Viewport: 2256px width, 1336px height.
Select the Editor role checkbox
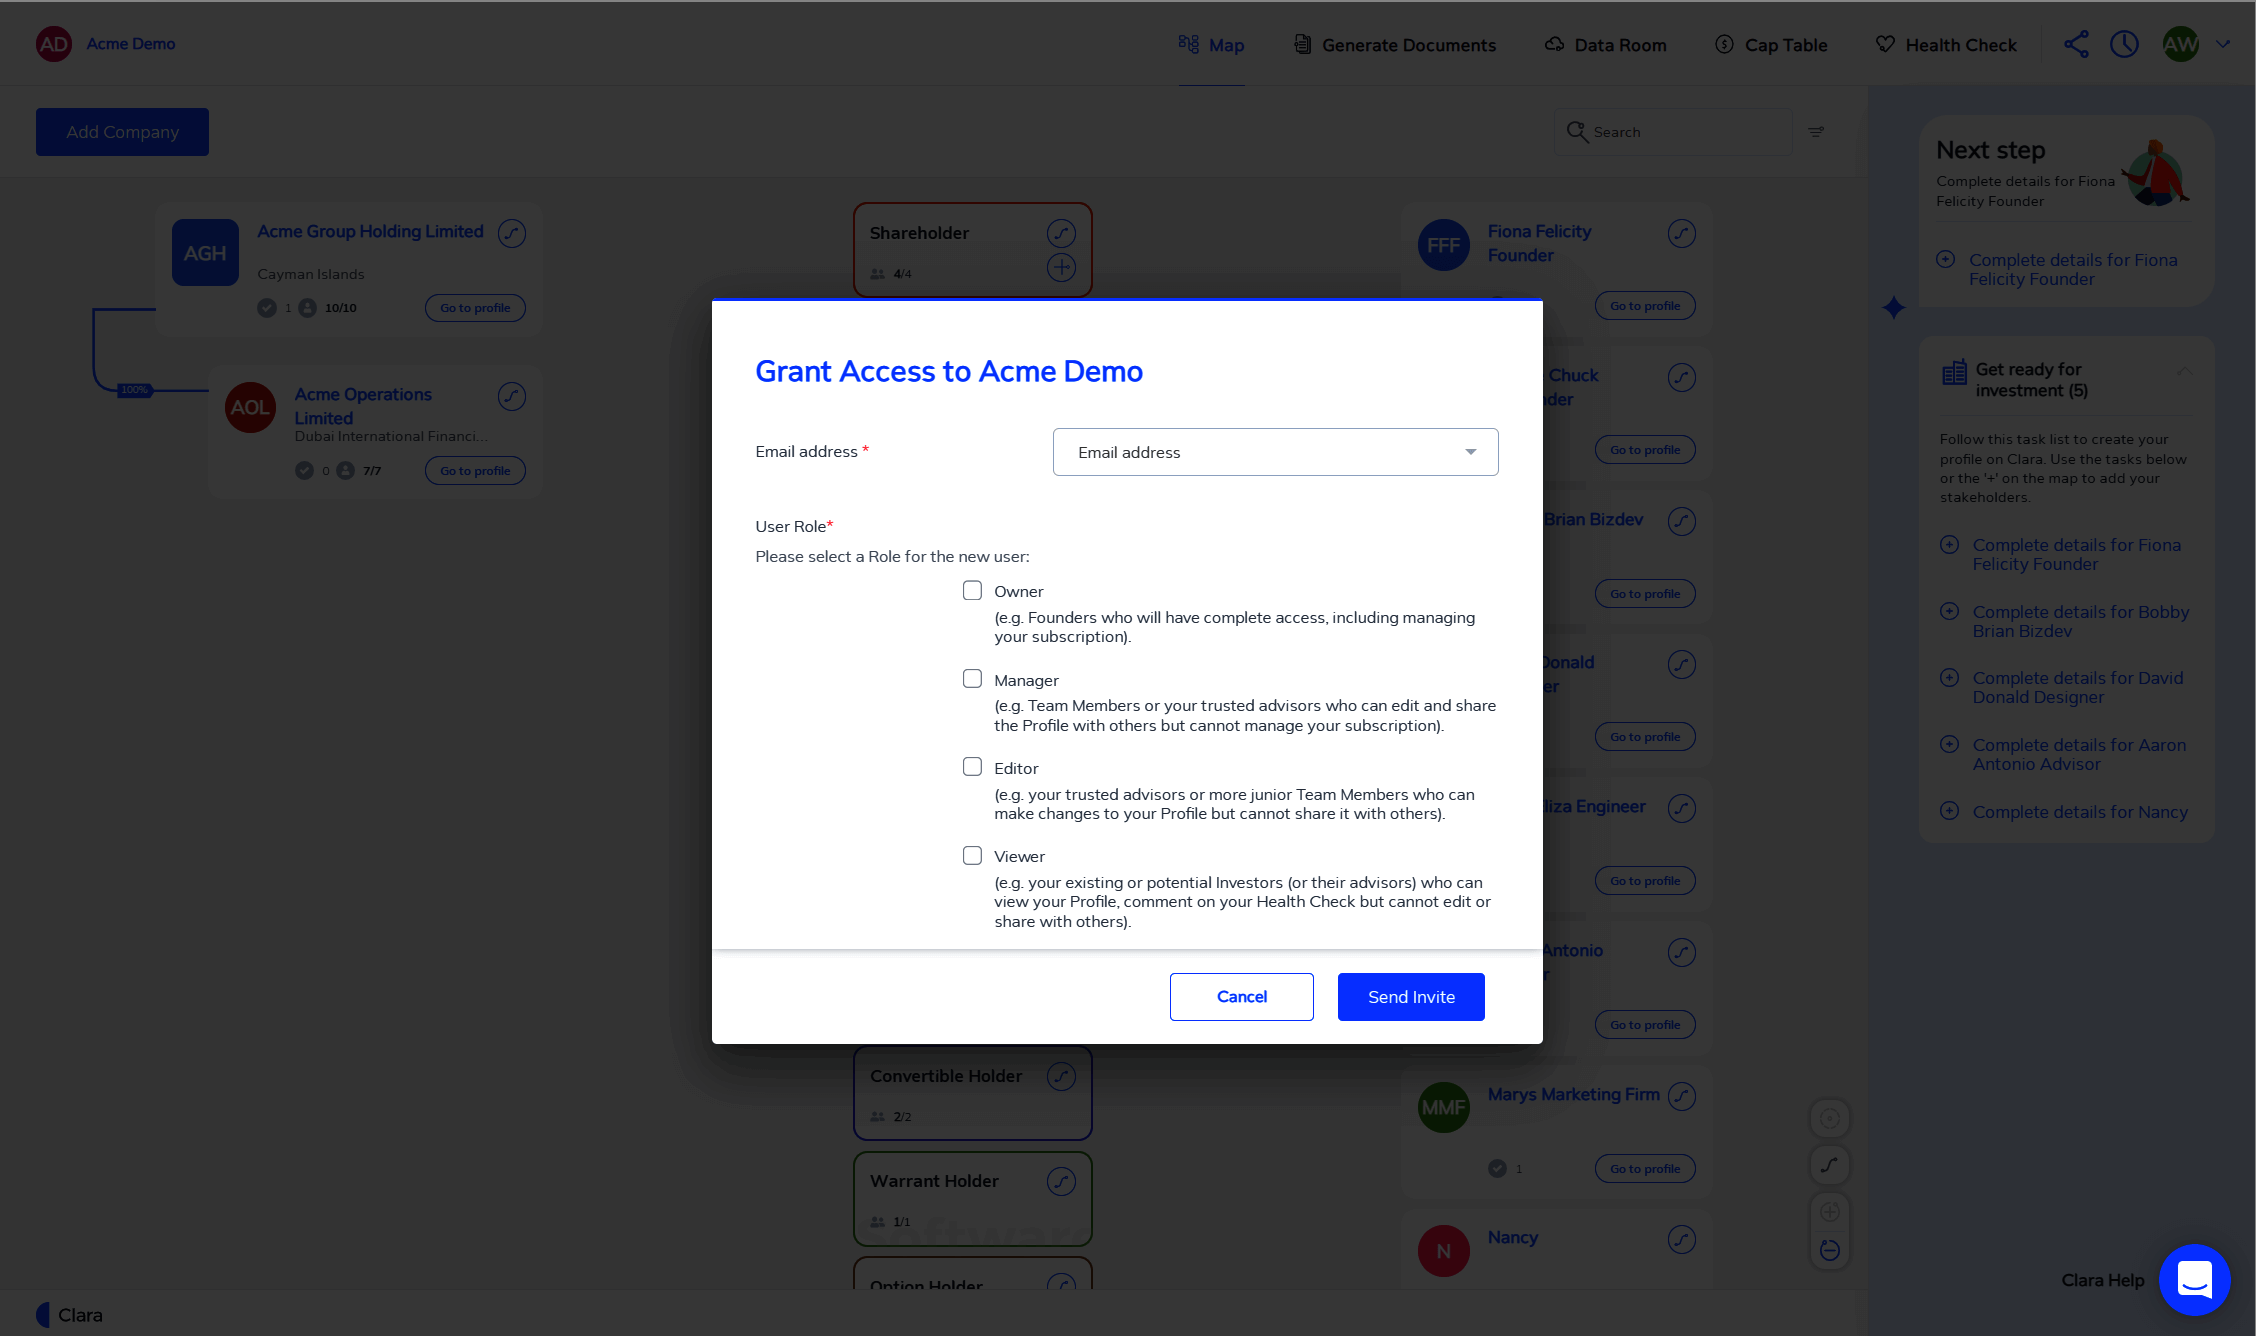click(972, 767)
